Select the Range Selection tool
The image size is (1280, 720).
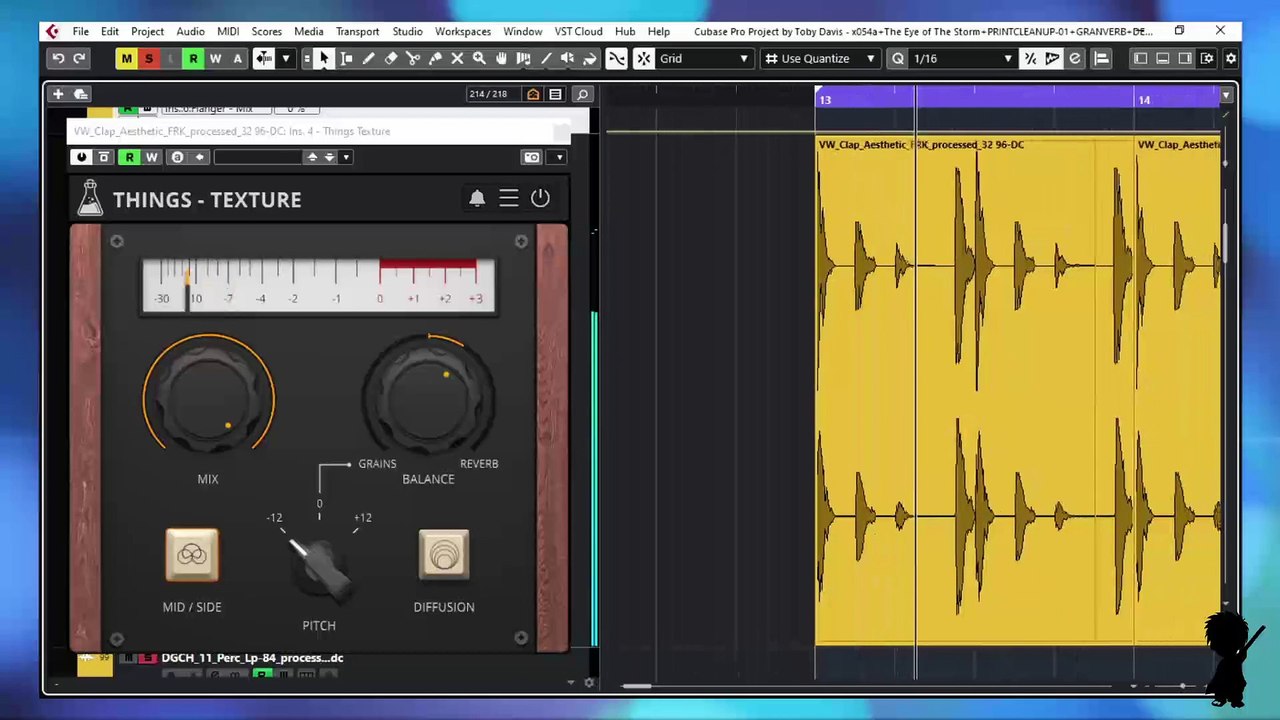[346, 59]
